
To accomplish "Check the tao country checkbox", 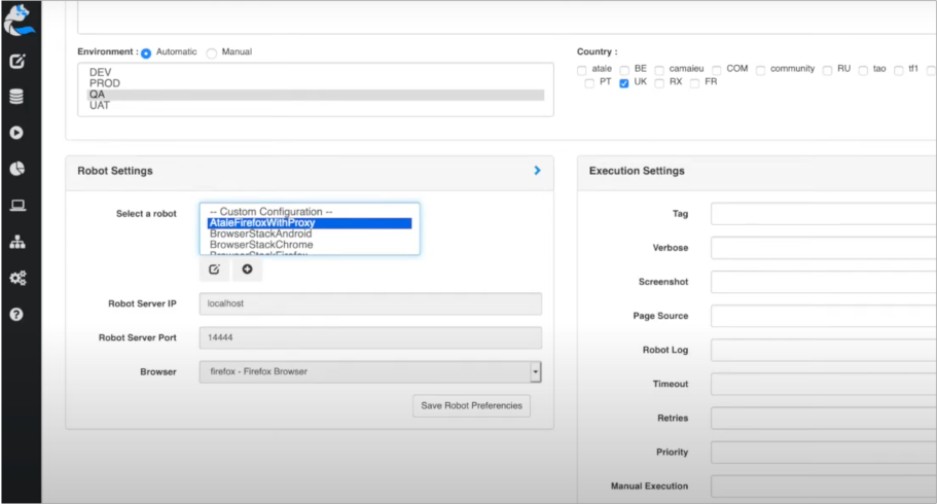I will [x=863, y=70].
